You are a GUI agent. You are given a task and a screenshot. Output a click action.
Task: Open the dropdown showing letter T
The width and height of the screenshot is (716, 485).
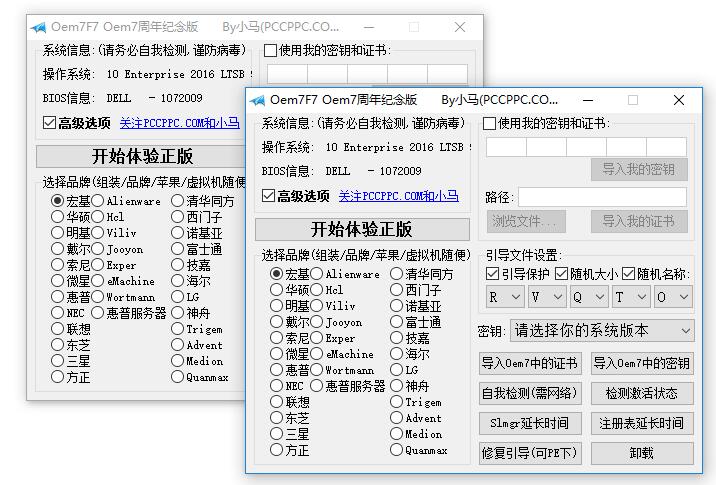(631, 297)
